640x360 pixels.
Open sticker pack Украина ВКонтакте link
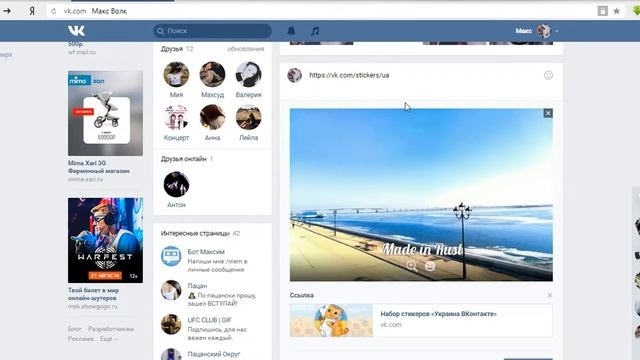438,314
